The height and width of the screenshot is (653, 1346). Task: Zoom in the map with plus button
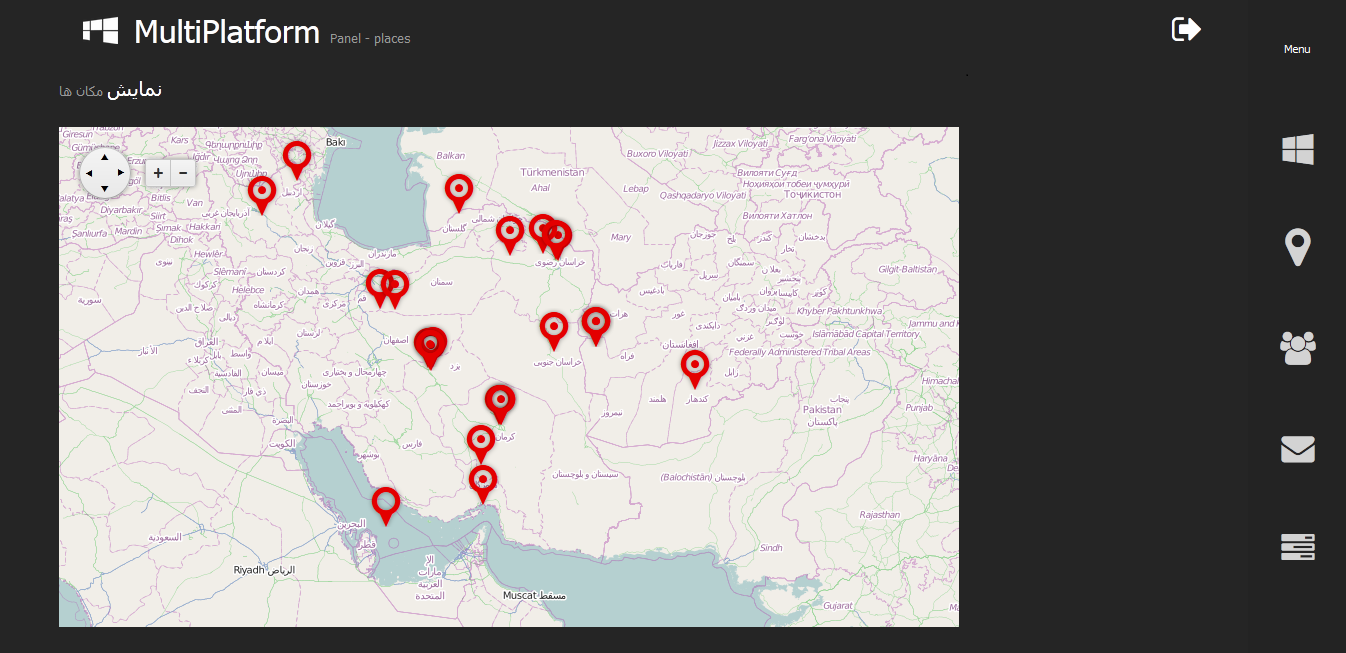[158, 173]
